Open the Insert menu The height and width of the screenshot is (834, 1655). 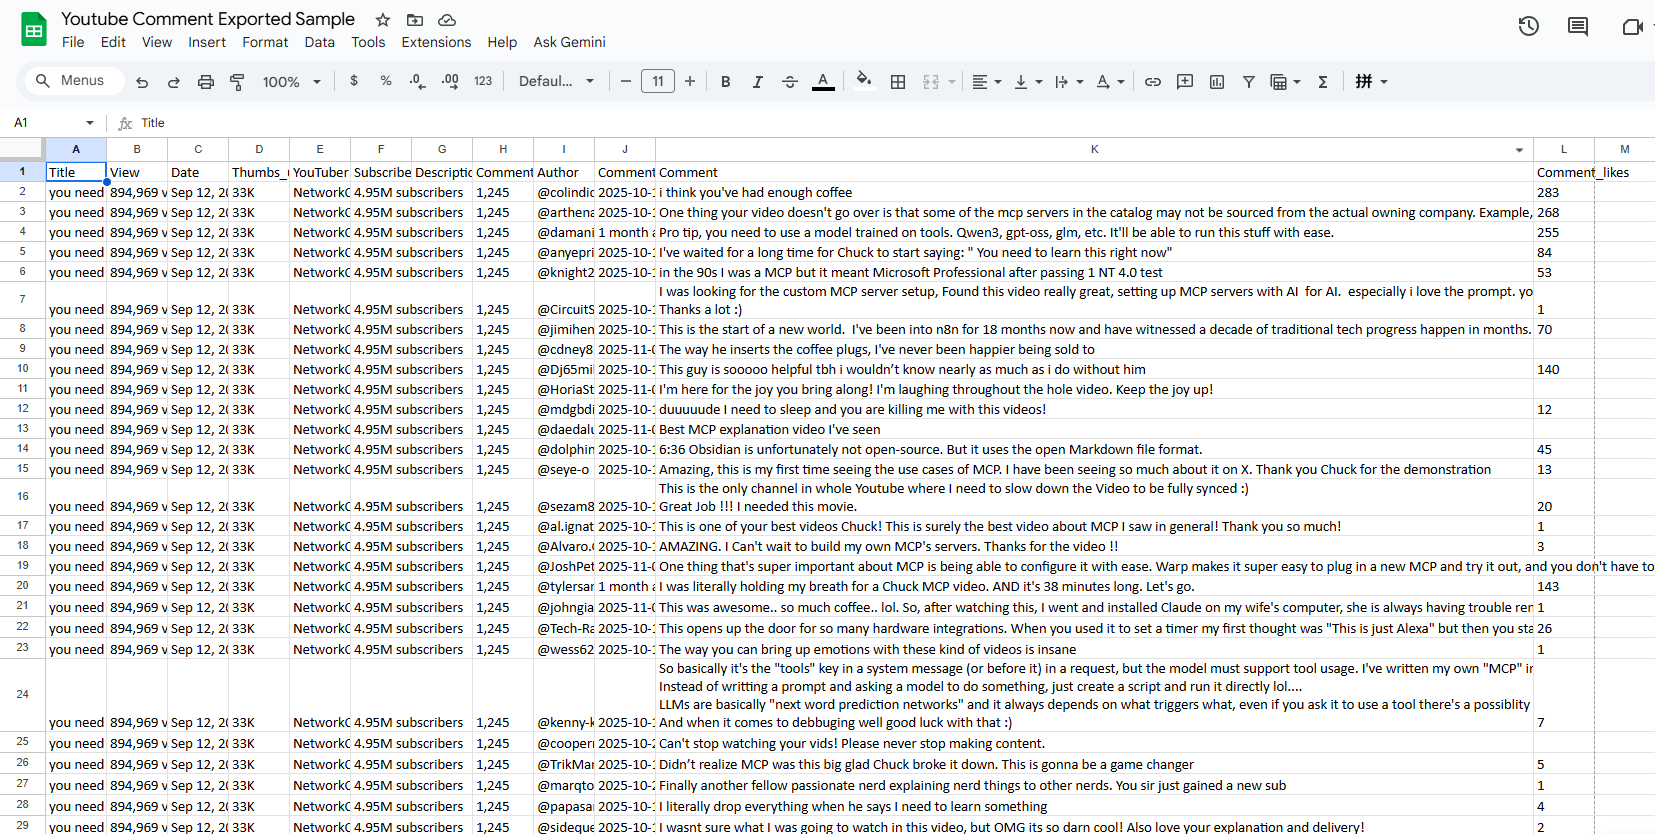207,42
